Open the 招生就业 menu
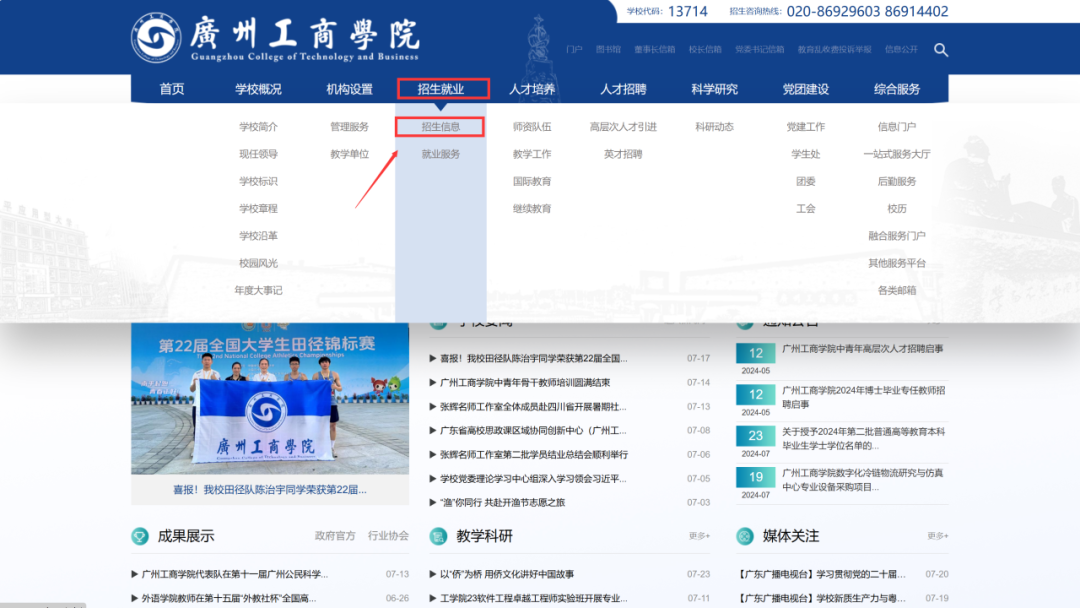Image resolution: width=1080 pixels, height=608 pixels. tap(443, 88)
